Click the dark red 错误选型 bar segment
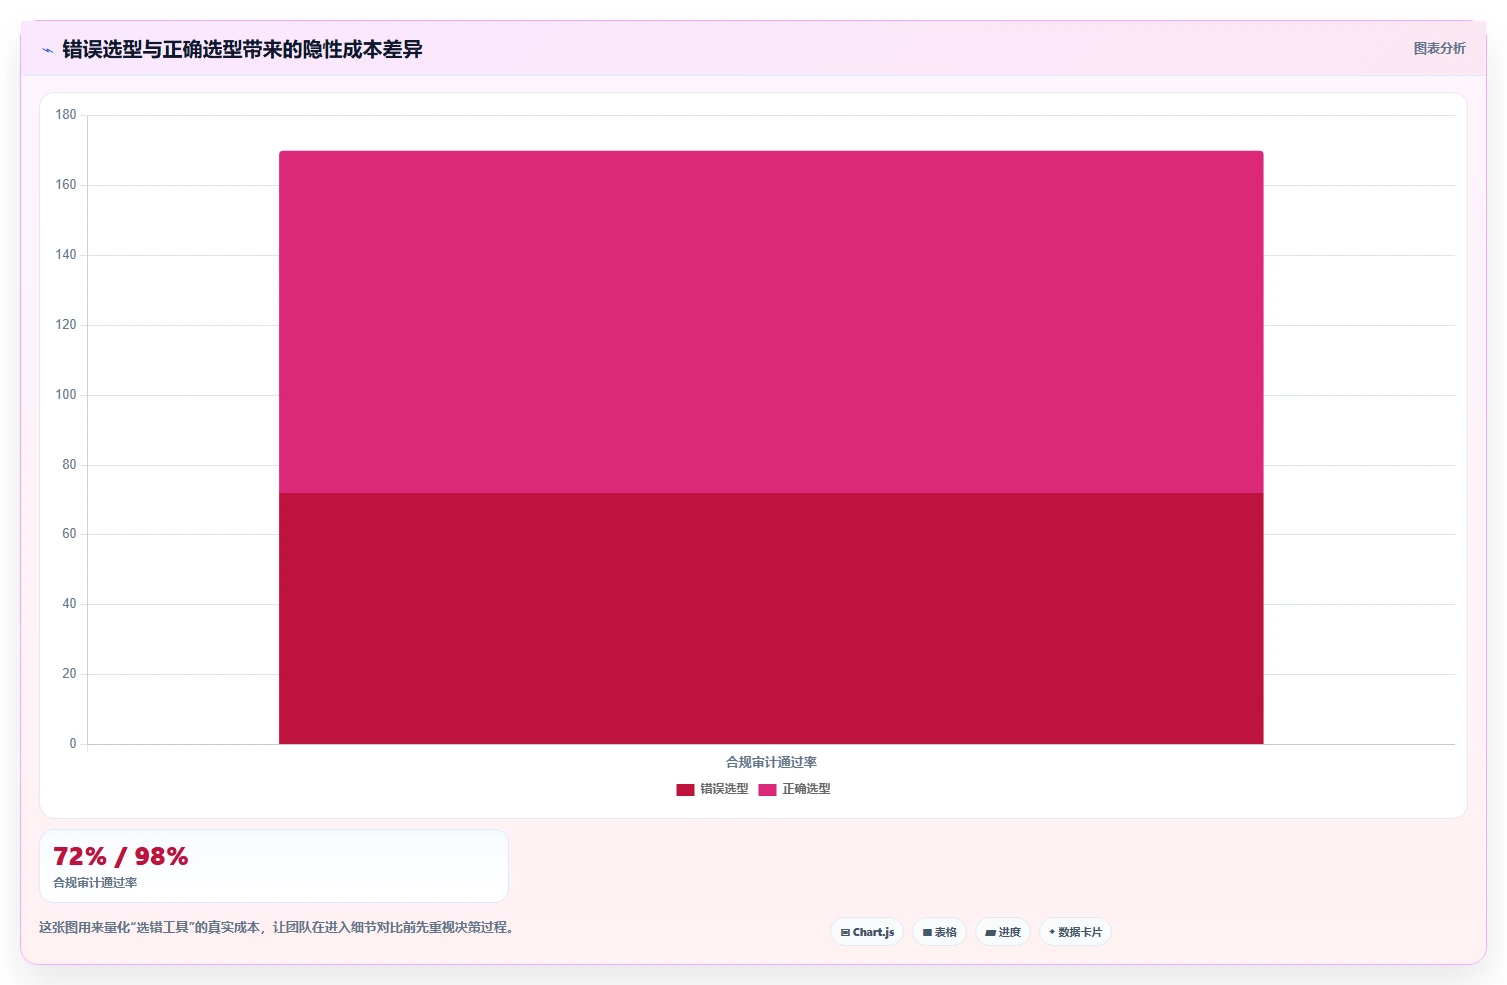1507x985 pixels. pos(771,618)
